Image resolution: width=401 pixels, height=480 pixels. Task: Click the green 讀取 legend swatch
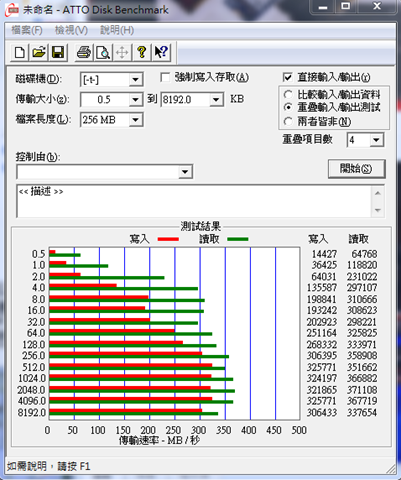pos(238,239)
